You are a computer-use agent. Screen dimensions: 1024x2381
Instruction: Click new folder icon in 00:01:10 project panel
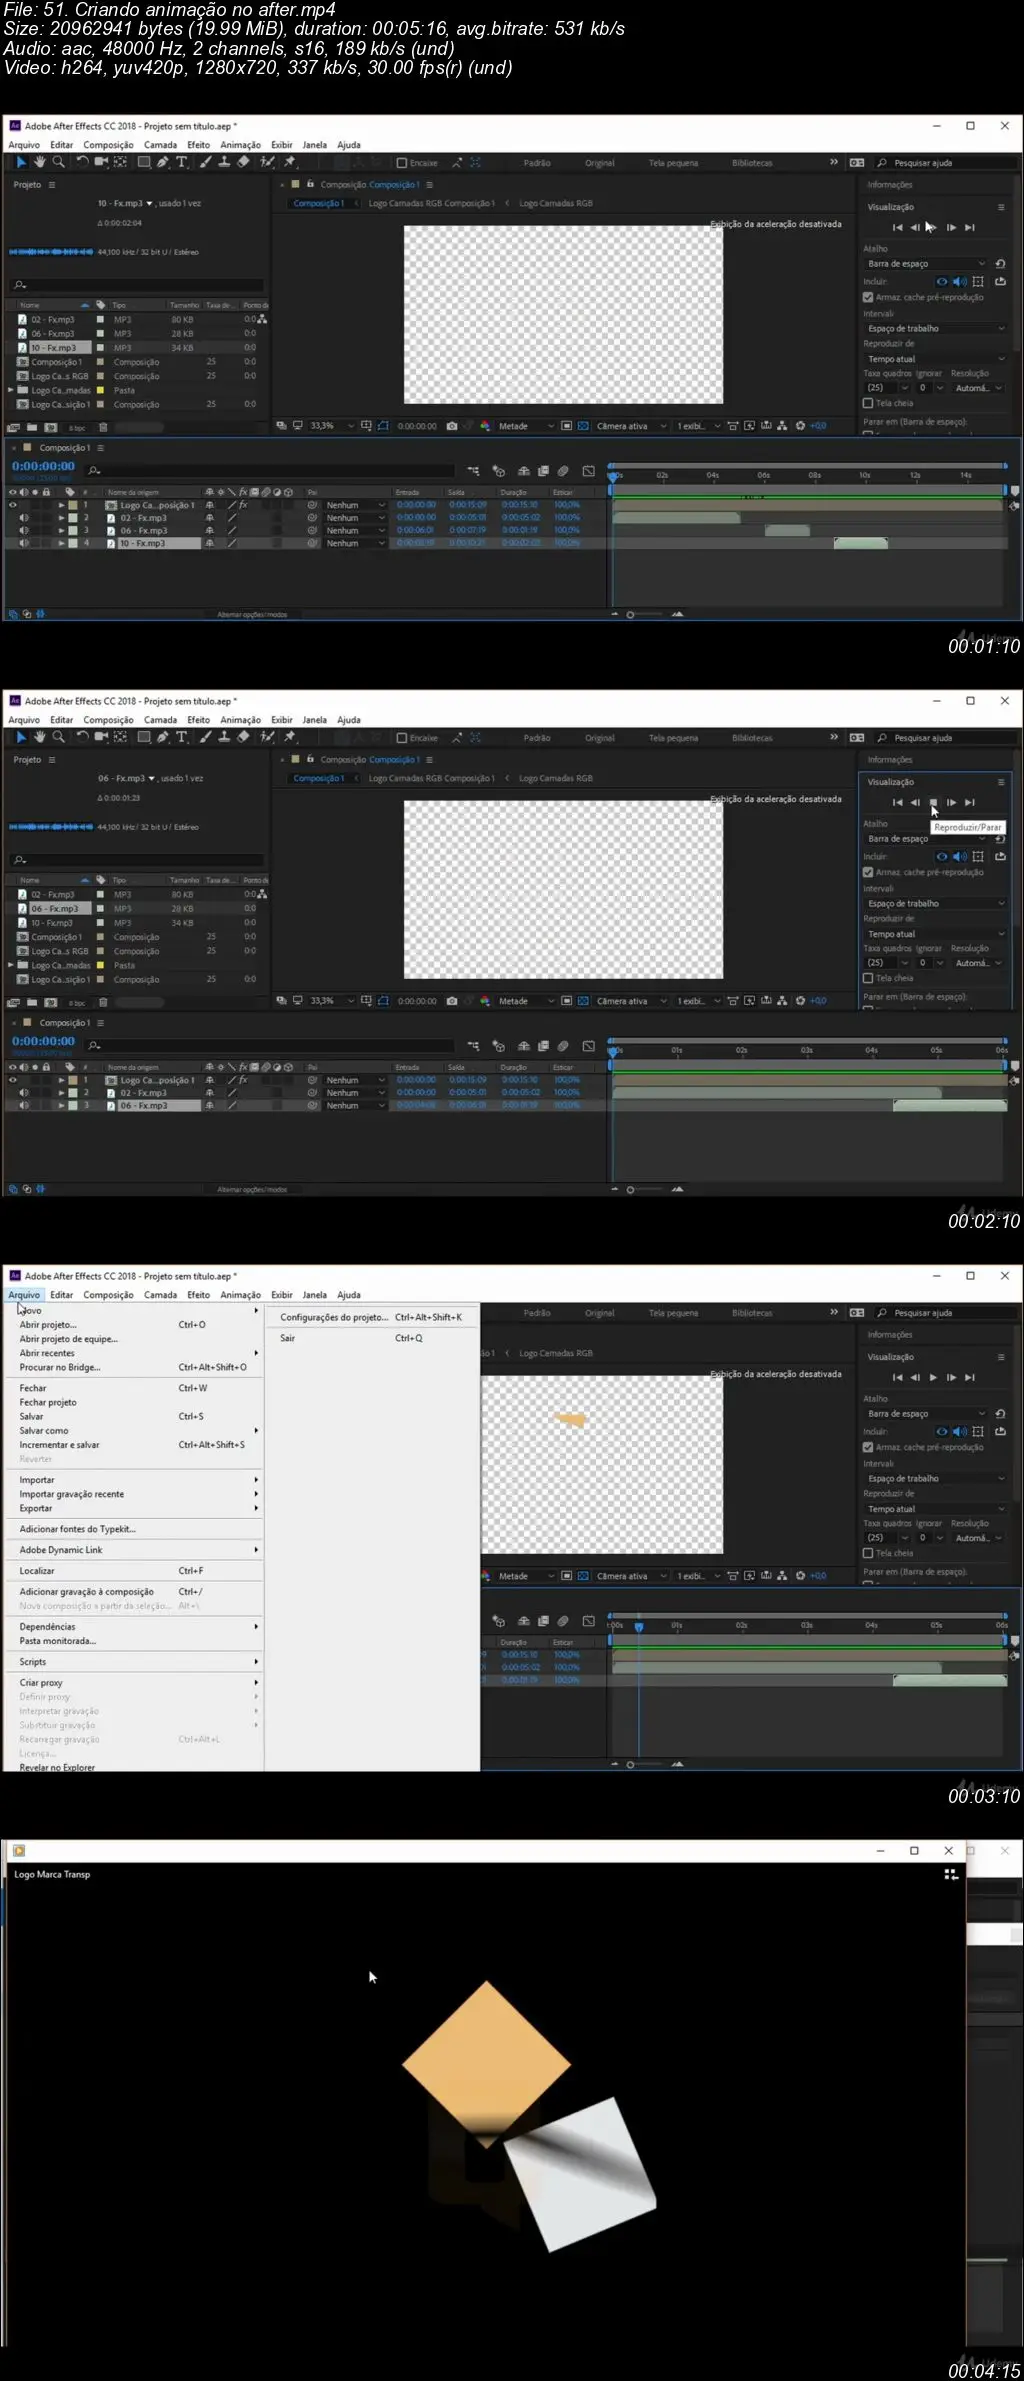click(x=32, y=427)
